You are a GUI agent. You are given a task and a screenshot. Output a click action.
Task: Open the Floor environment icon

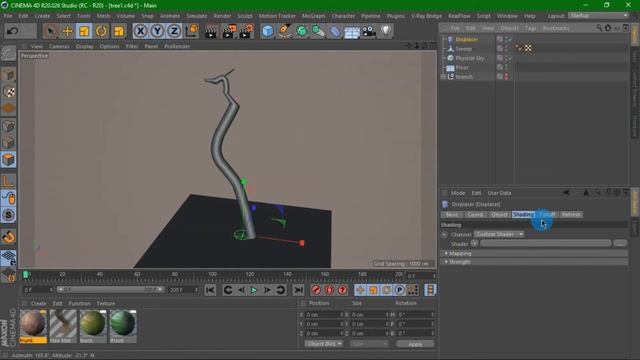[352, 31]
